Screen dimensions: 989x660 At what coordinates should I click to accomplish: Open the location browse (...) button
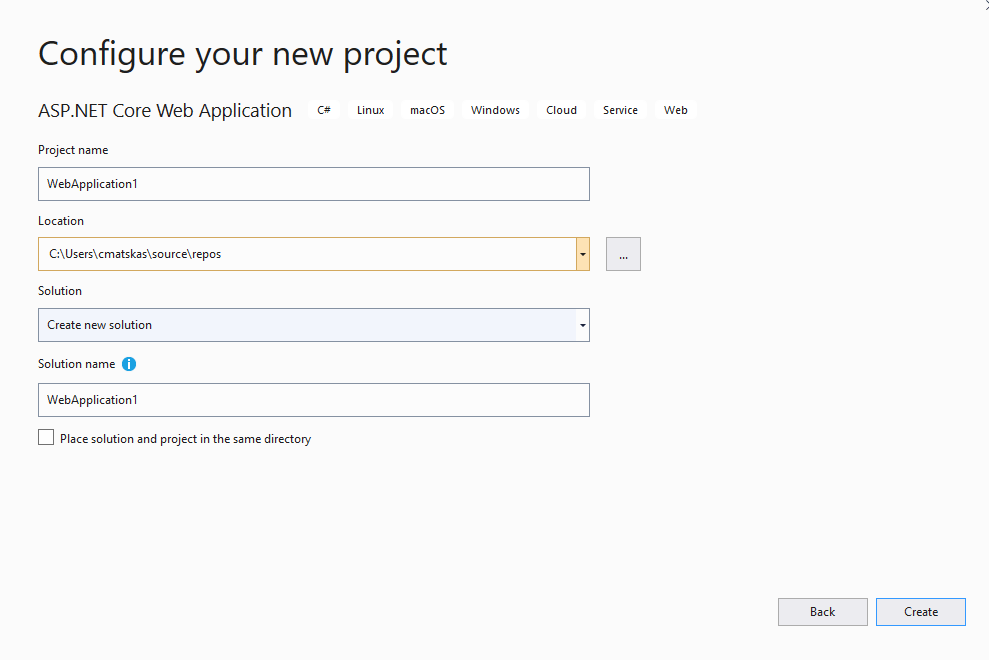pos(623,254)
